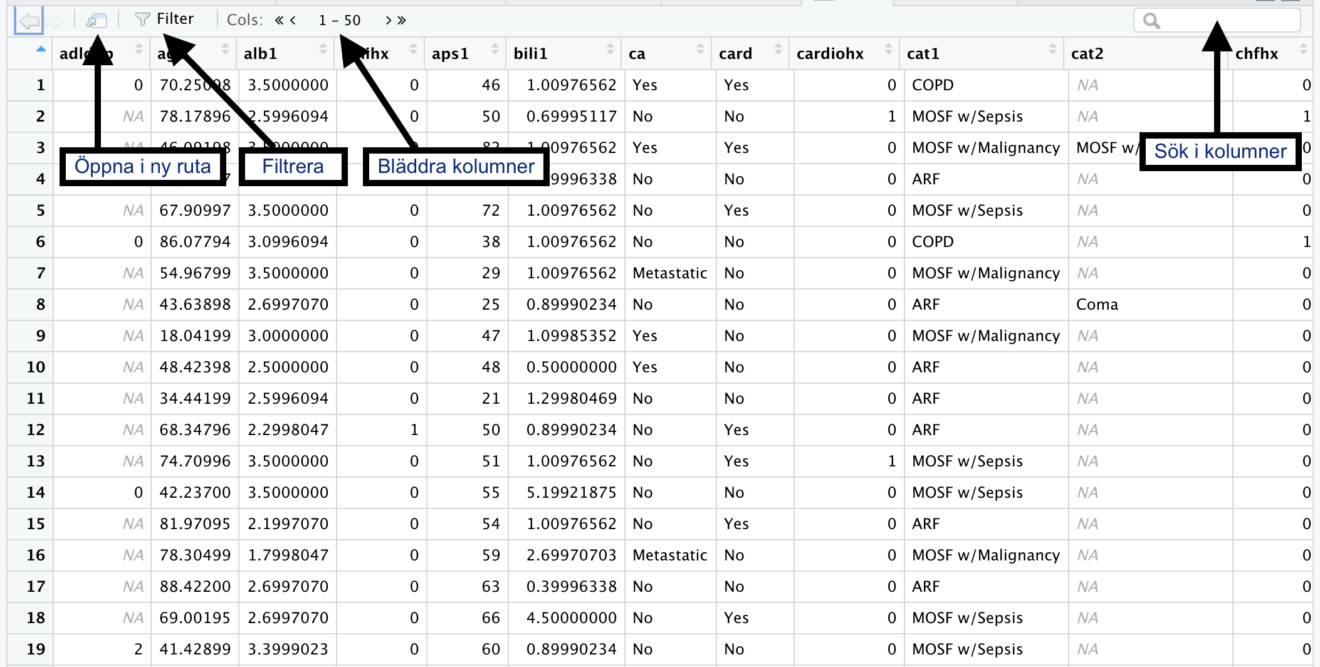Open data viewer in new window
Viewport: 1320px width, 667px height.
[96, 20]
